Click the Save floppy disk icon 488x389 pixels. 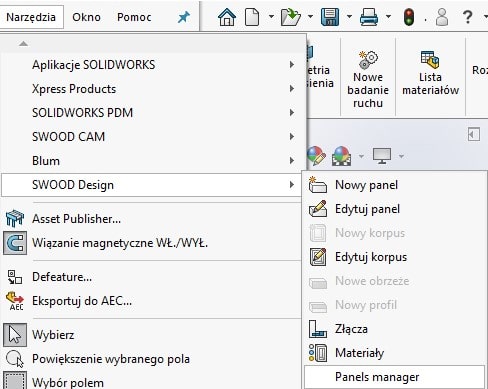[330, 17]
